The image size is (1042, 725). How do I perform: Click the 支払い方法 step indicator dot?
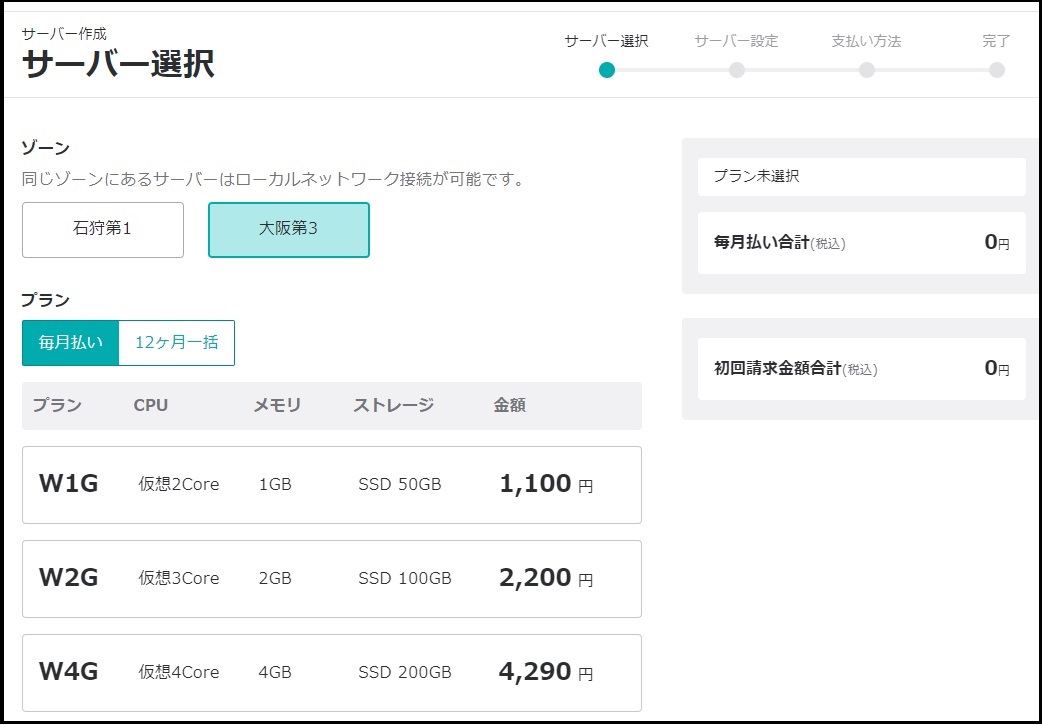(867, 70)
